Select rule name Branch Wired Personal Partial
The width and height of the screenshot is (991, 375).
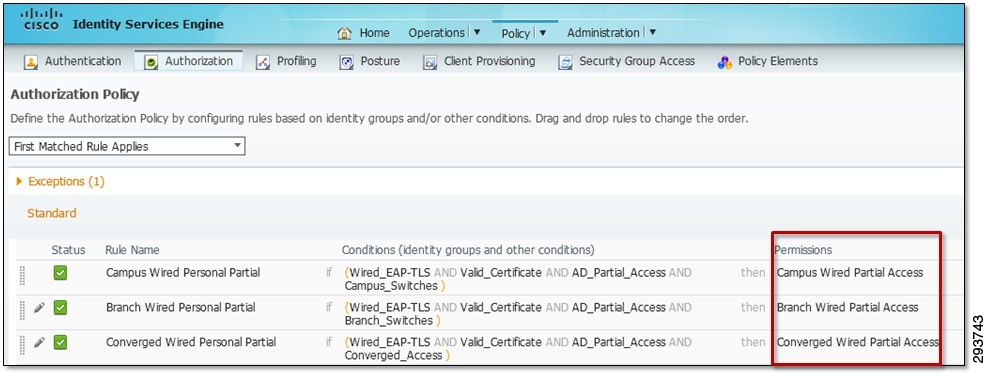coord(181,307)
